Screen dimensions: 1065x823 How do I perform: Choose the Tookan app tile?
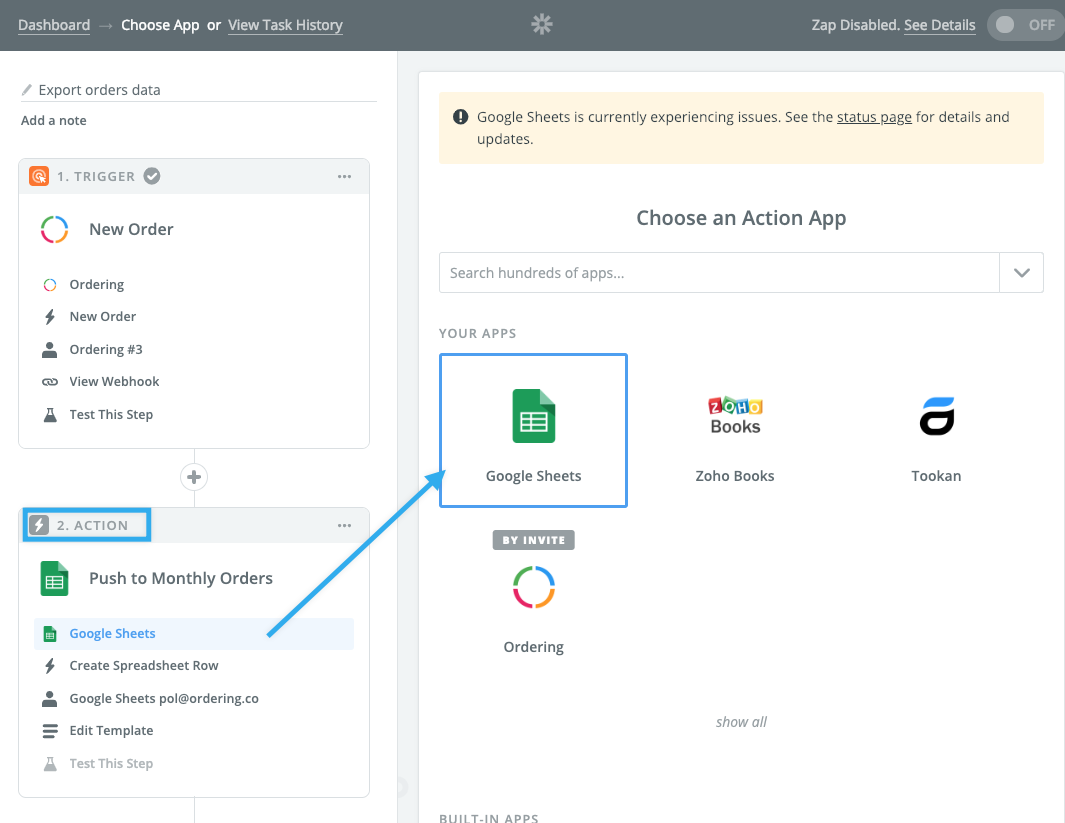936,431
